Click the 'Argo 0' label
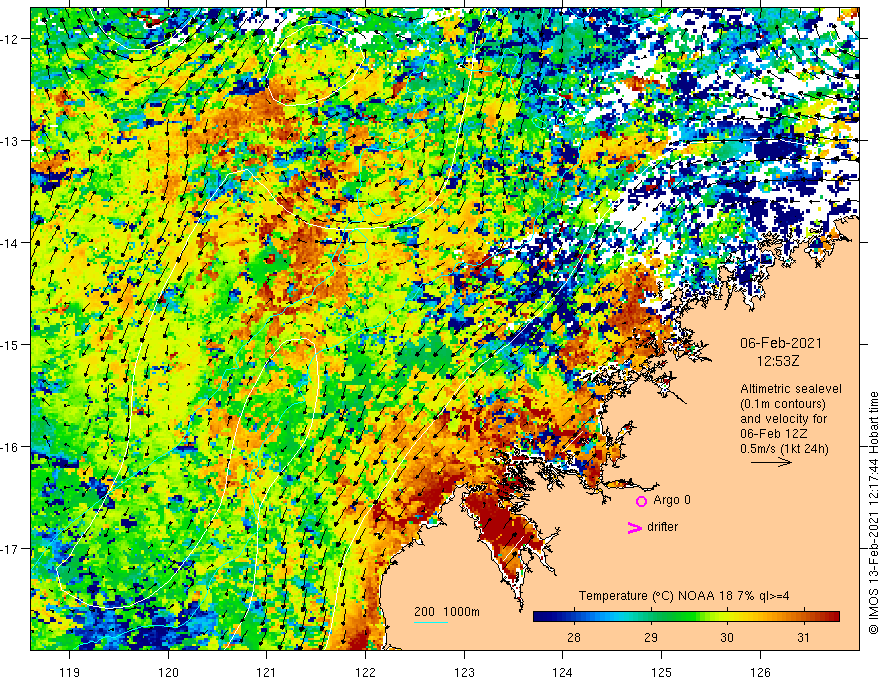This screenshot has width=880, height=680. pyautogui.click(x=672, y=500)
